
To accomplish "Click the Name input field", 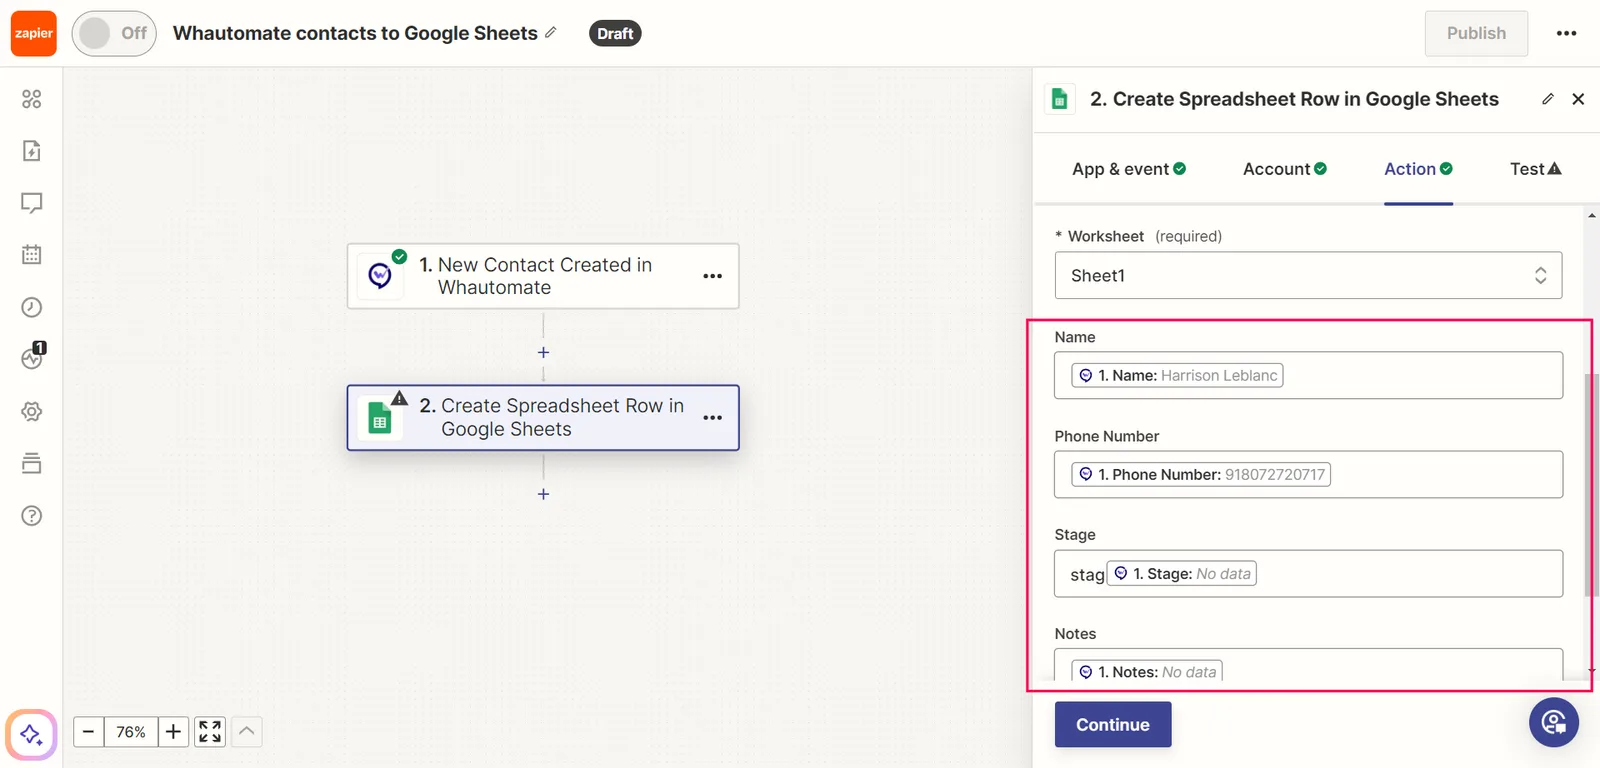I will (1308, 375).
